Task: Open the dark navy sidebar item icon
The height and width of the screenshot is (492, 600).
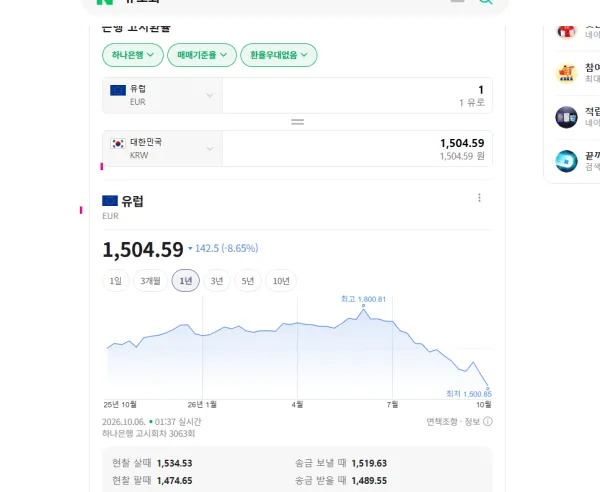Action: [566, 117]
